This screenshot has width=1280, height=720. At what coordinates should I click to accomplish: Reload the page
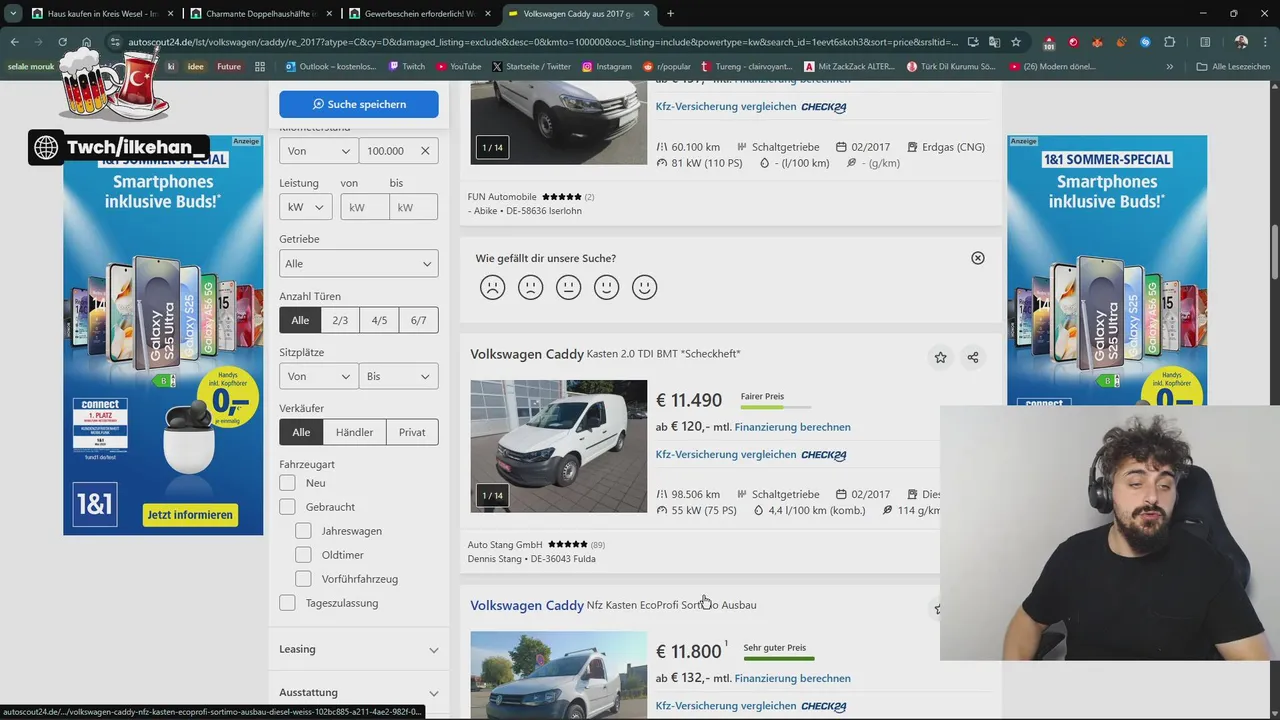(x=62, y=42)
